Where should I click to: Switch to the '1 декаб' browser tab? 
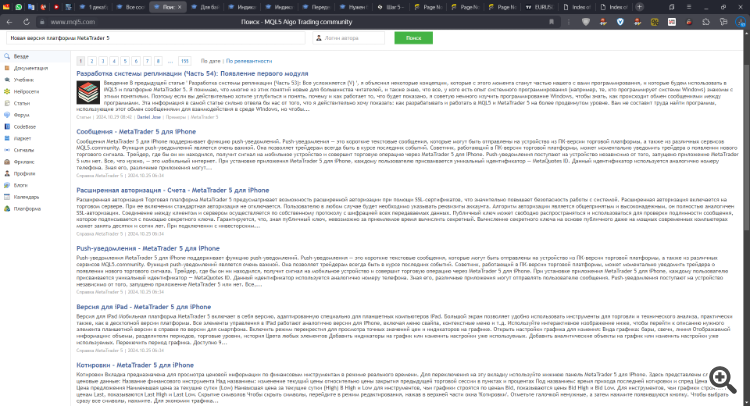coord(93,7)
